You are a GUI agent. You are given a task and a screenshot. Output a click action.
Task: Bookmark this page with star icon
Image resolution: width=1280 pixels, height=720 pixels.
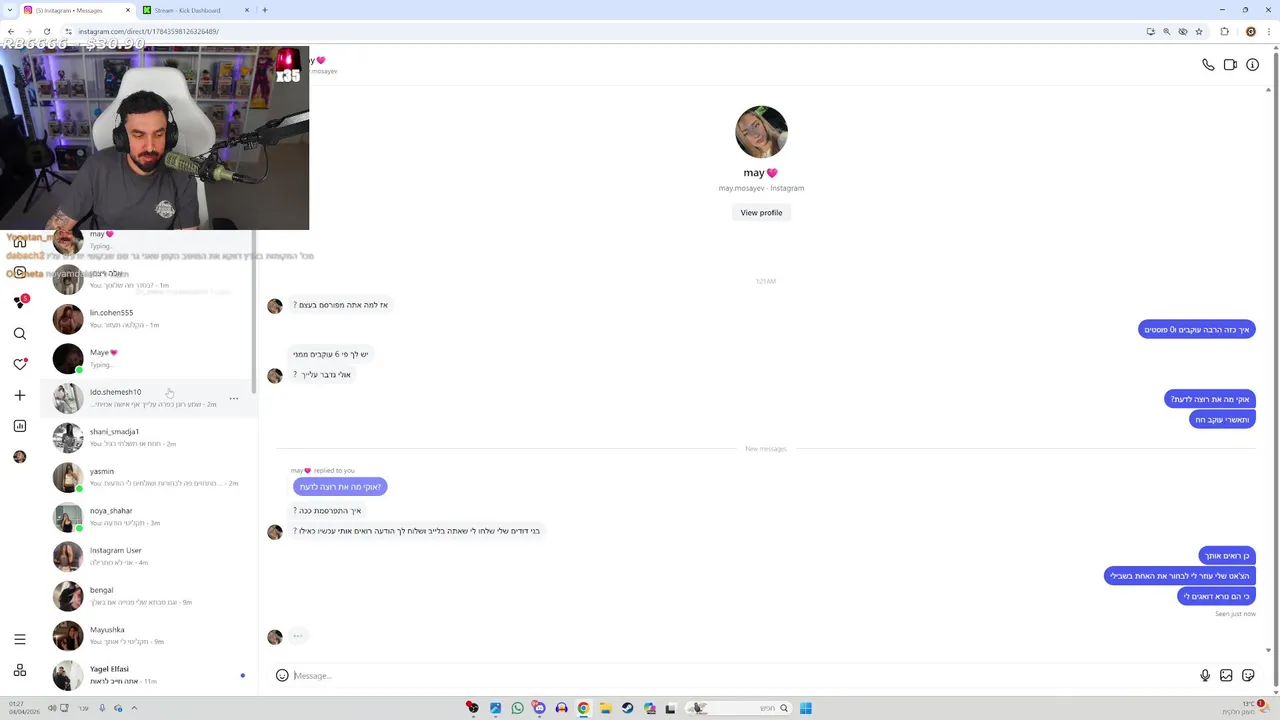pos(1199,31)
